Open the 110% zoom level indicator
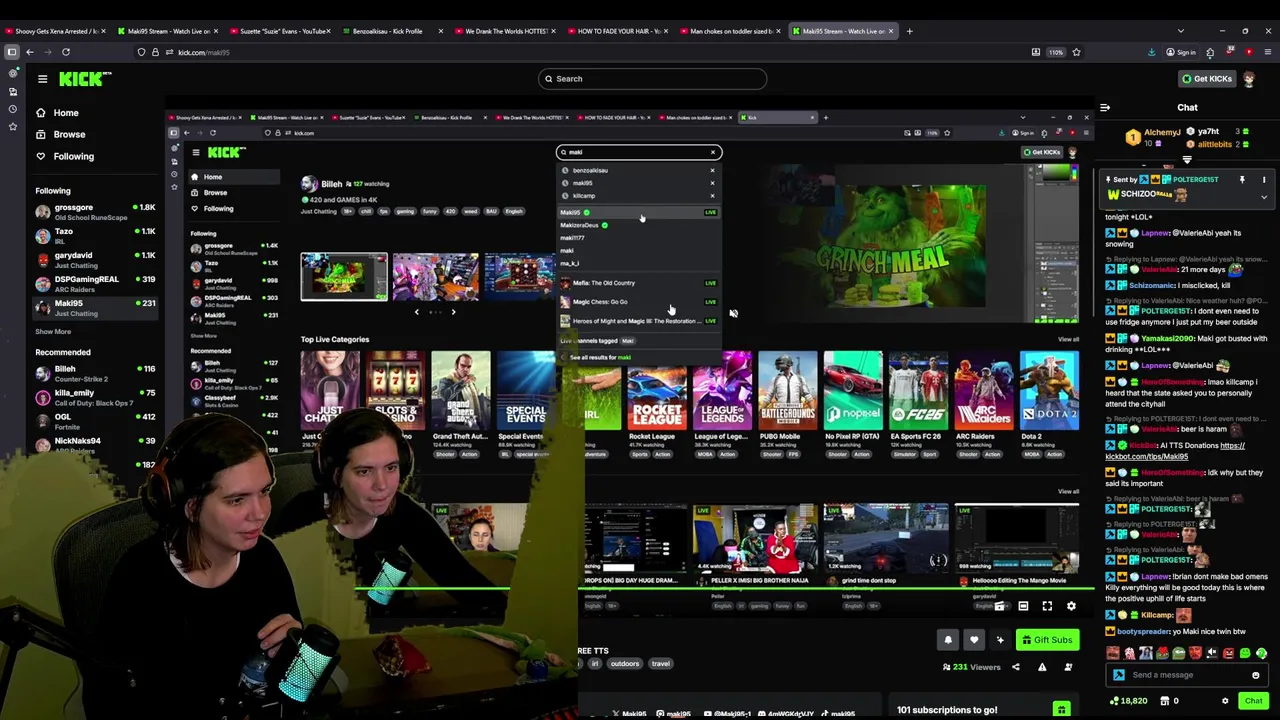Viewport: 1280px width, 720px height. (x=1056, y=52)
